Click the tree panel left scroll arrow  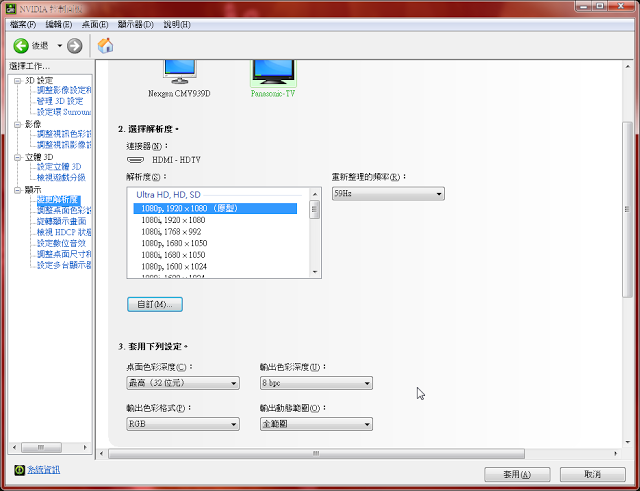(x=15, y=448)
